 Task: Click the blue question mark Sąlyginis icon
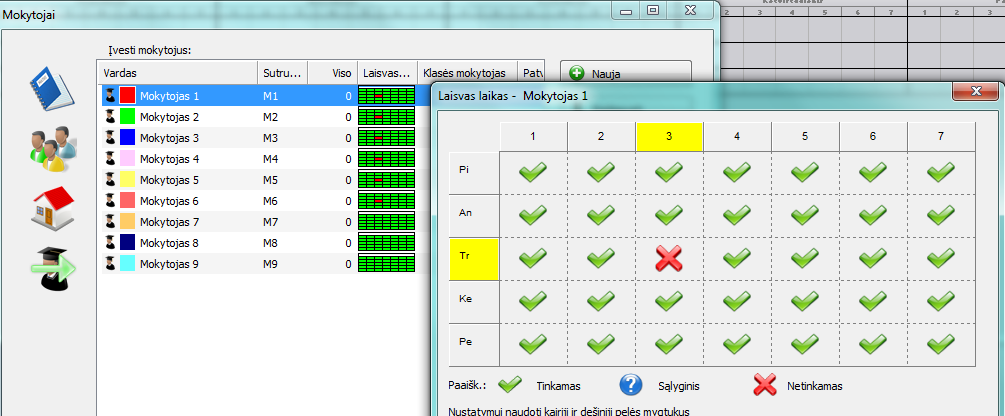click(630, 385)
